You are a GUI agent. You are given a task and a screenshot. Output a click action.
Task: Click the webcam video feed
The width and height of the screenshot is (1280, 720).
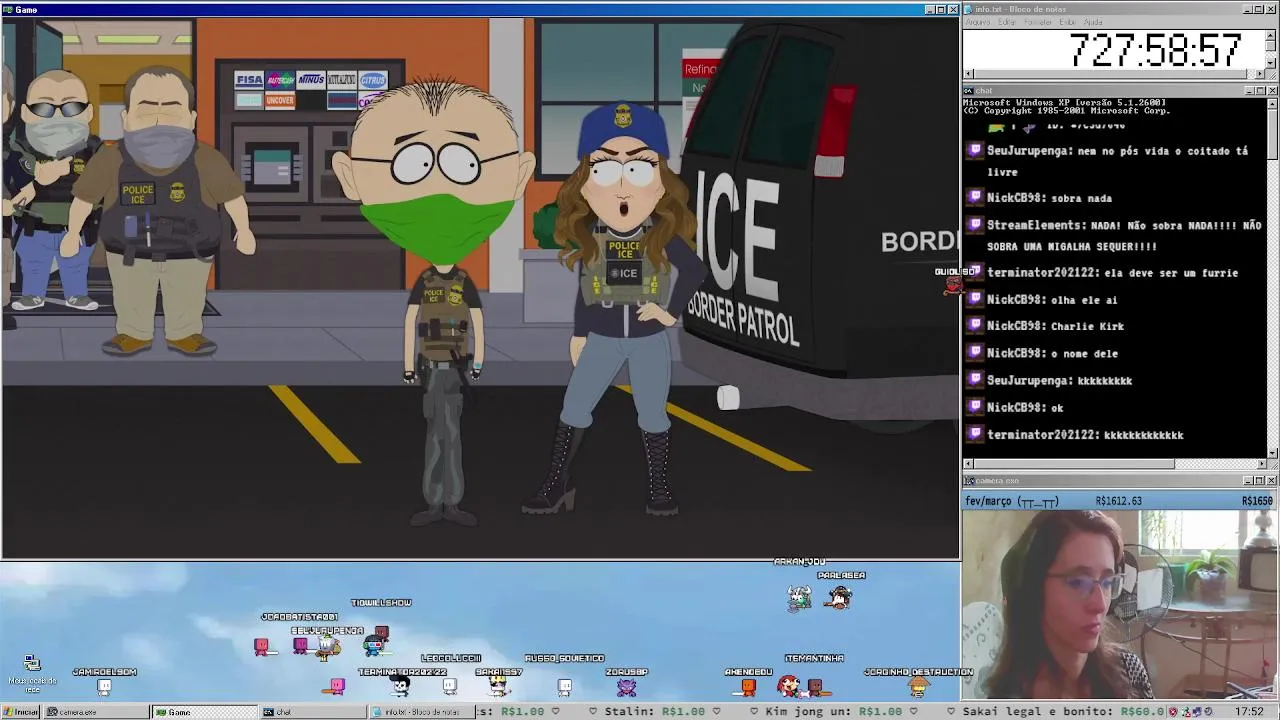click(1119, 604)
